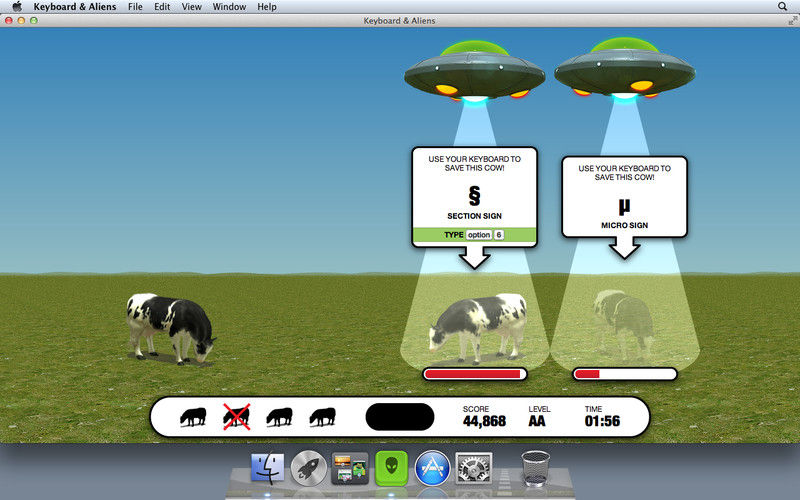The width and height of the screenshot is (800, 500).
Task: Click the black typed-character display box
Action: coord(399,417)
